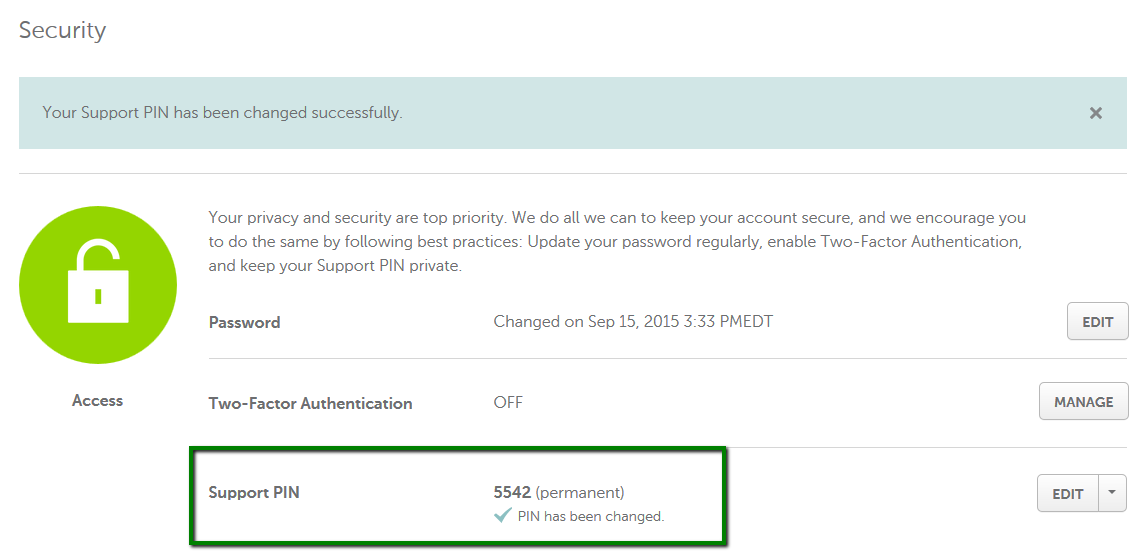Click the PIN has been changed message
Screen dimensions: 1146x553
click(x=591, y=516)
